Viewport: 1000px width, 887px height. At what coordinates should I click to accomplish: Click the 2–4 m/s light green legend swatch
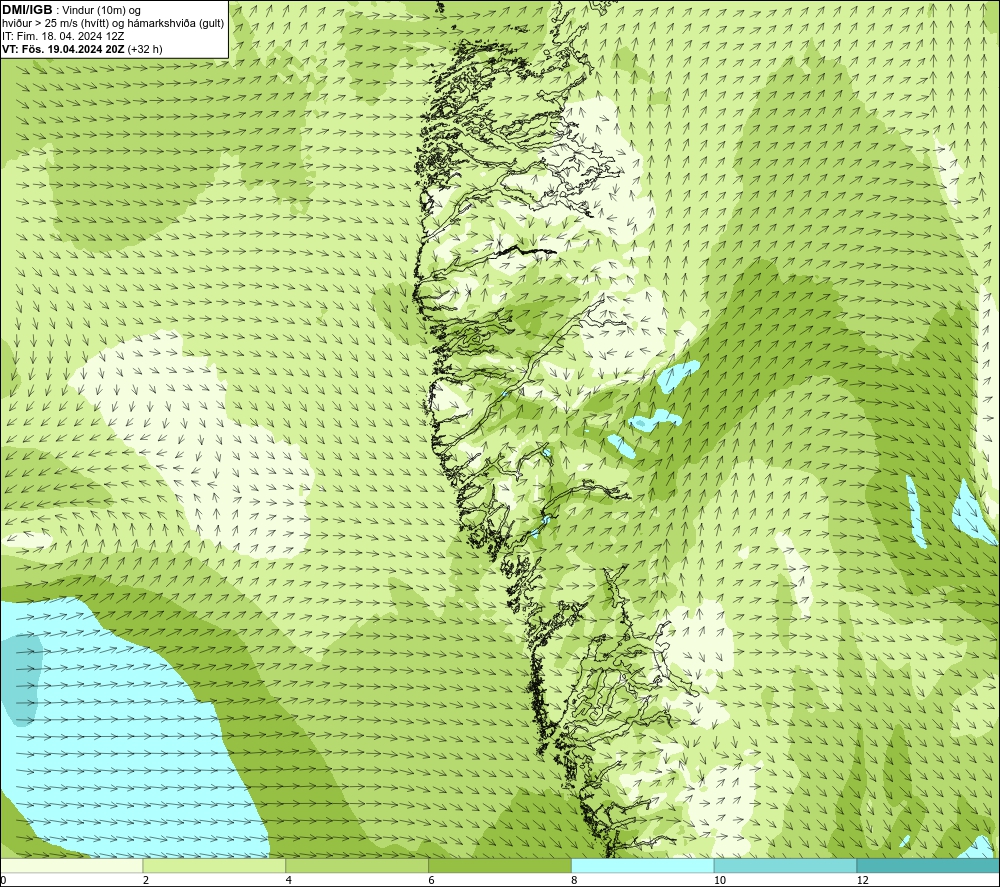[x=214, y=866]
